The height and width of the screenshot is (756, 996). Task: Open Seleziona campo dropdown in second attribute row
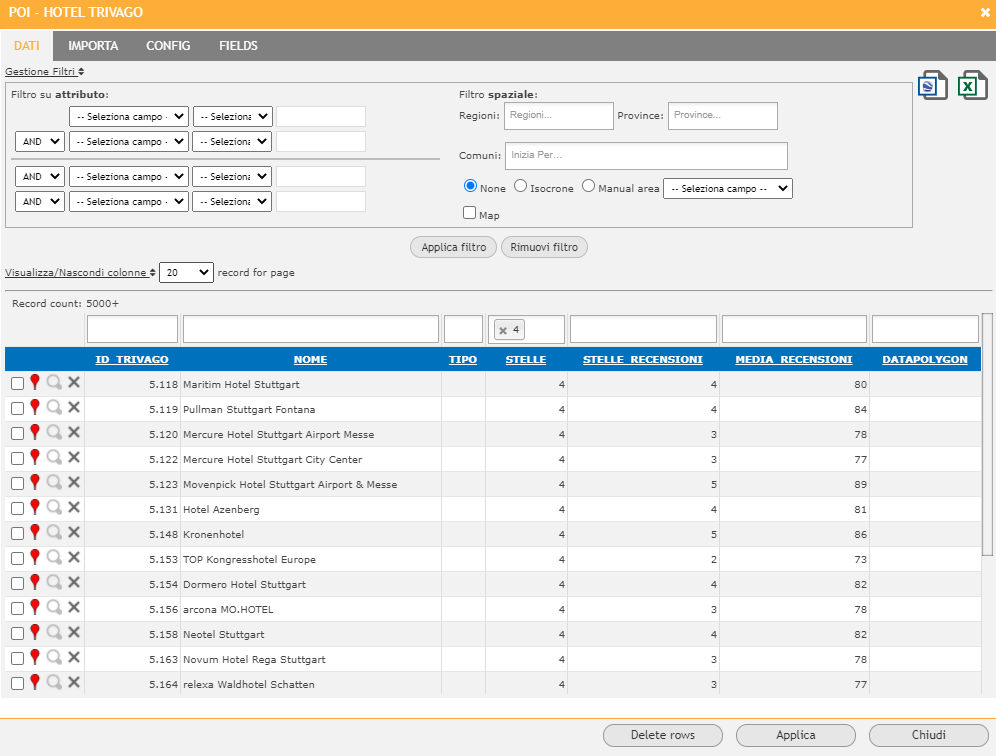[129, 141]
